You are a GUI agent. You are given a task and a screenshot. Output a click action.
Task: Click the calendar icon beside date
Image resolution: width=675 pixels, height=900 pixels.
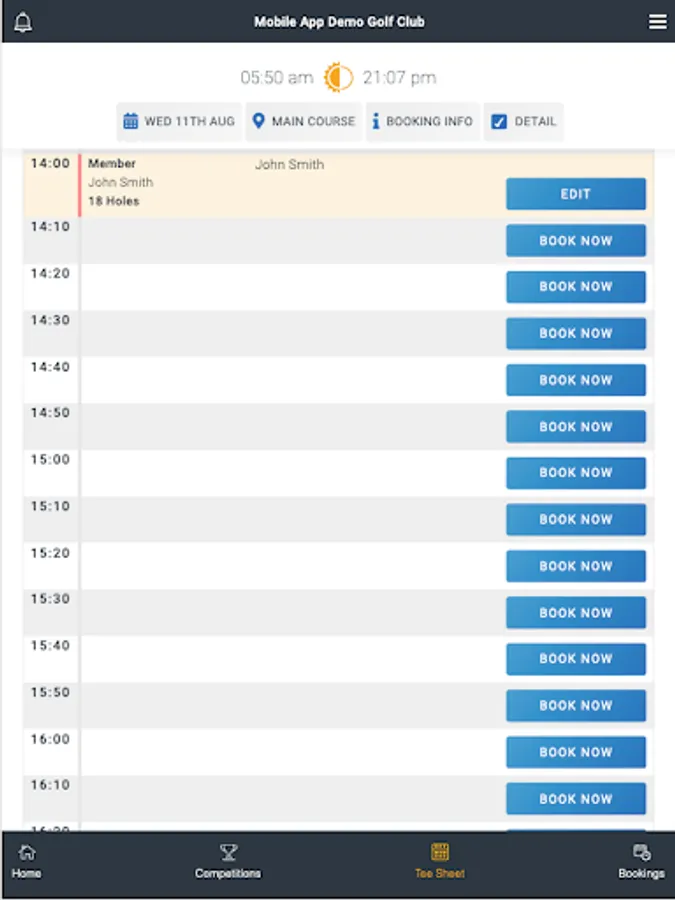[x=131, y=121]
